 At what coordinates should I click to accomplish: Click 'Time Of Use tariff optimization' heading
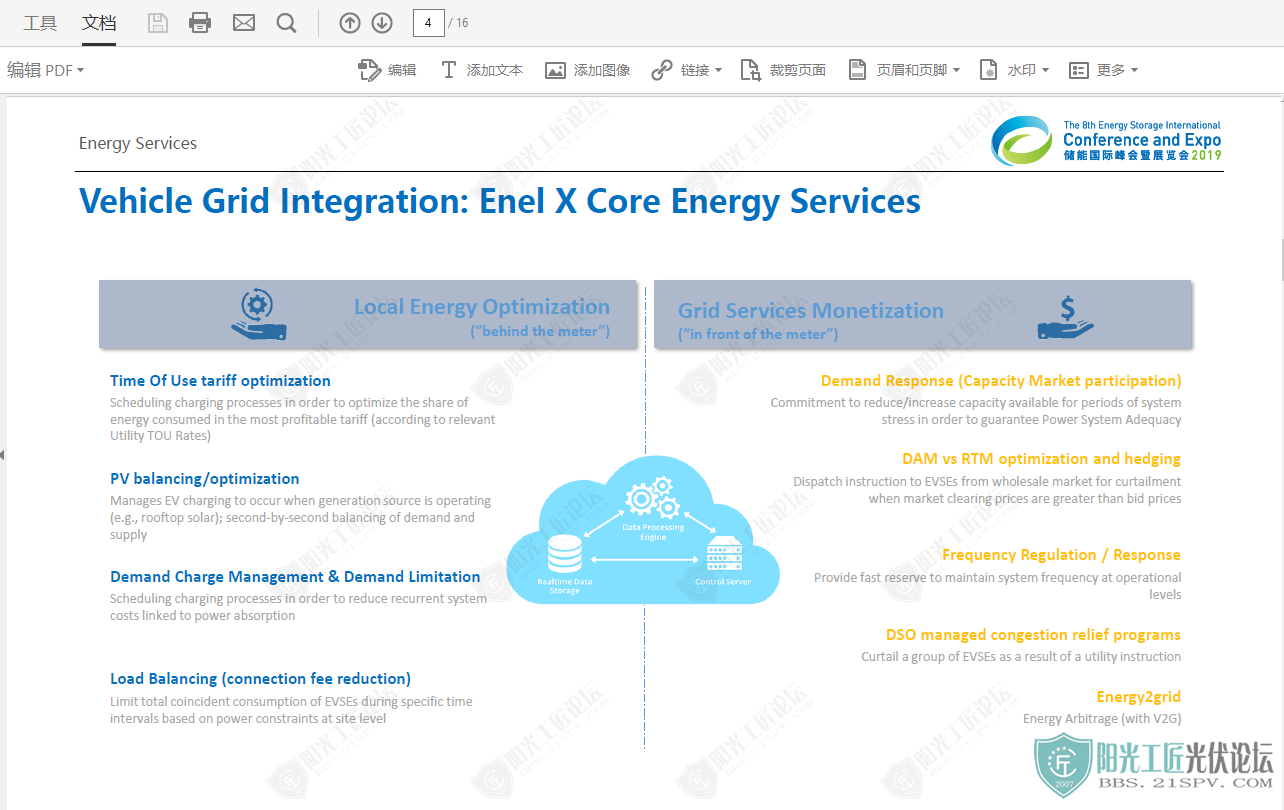click(x=220, y=380)
